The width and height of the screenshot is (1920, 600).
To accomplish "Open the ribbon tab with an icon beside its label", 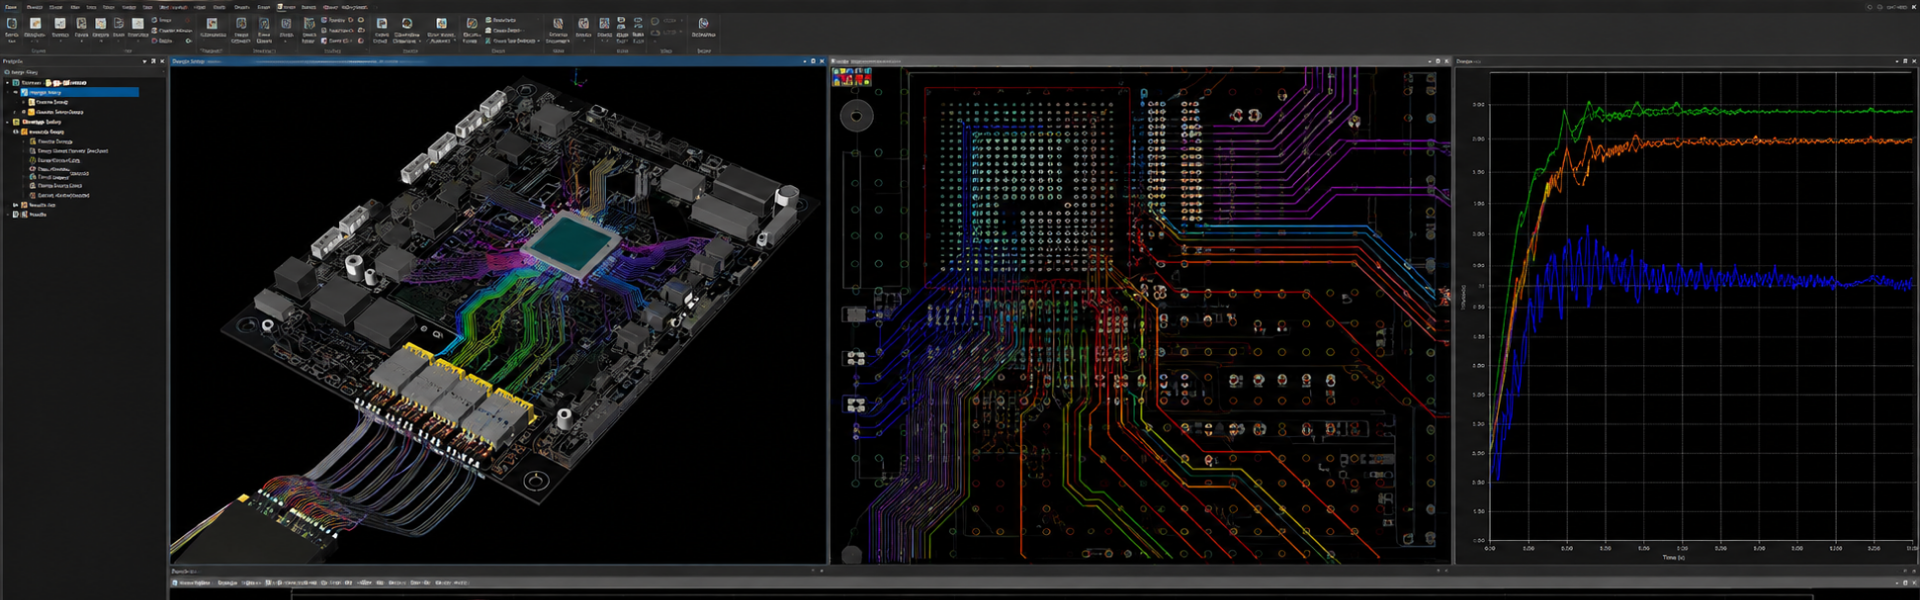I will pyautogui.click(x=287, y=6).
